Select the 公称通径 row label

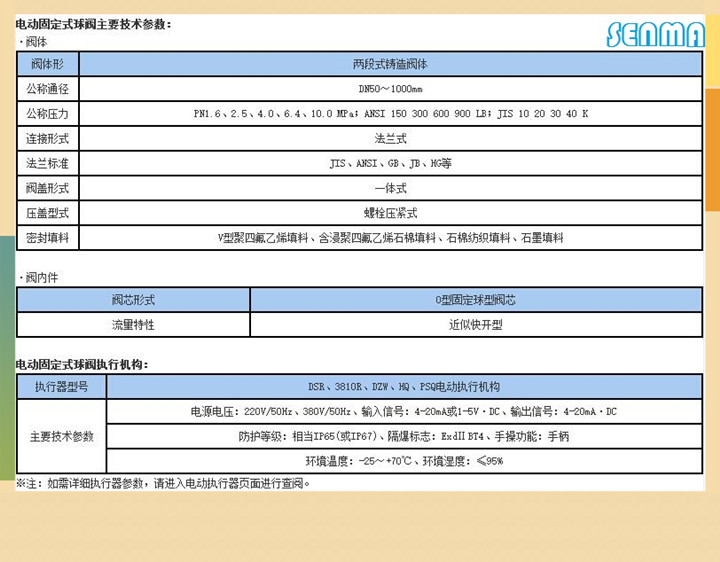tap(48, 89)
